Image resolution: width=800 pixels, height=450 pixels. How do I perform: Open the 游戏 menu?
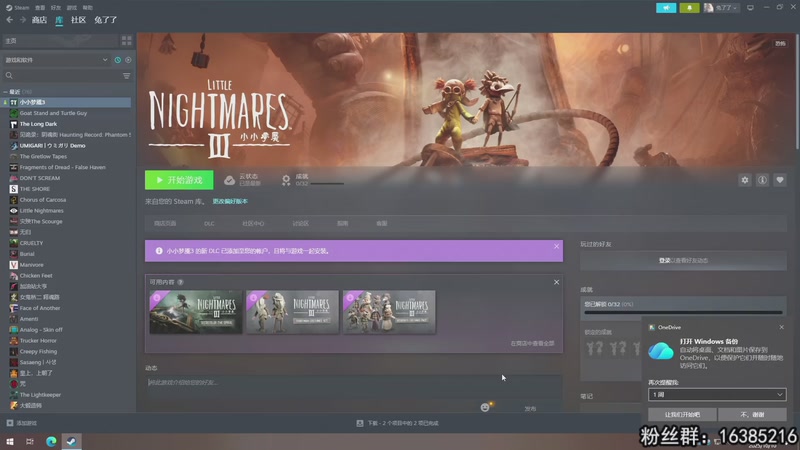coord(71,8)
